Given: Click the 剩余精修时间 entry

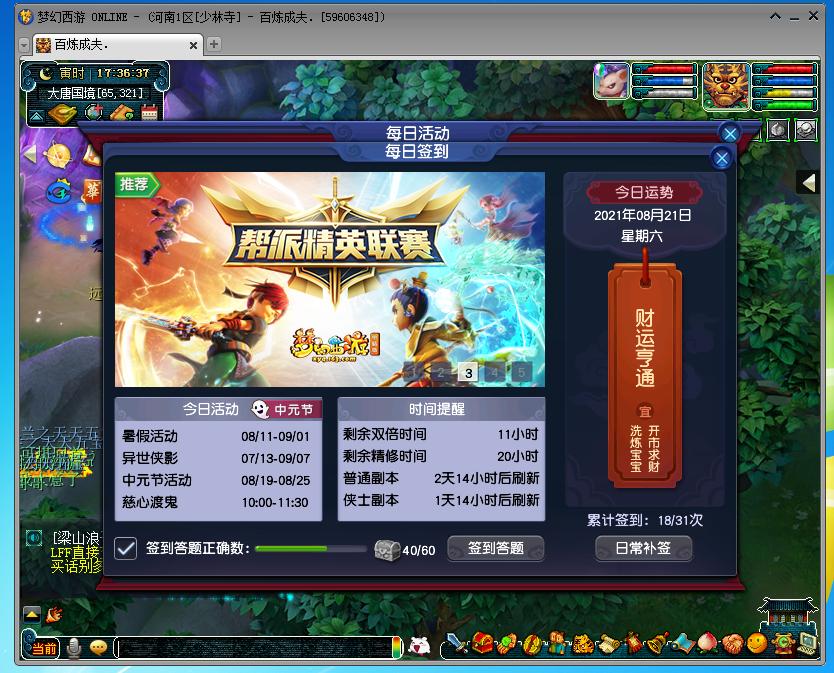Looking at the screenshot, I should coord(441,456).
